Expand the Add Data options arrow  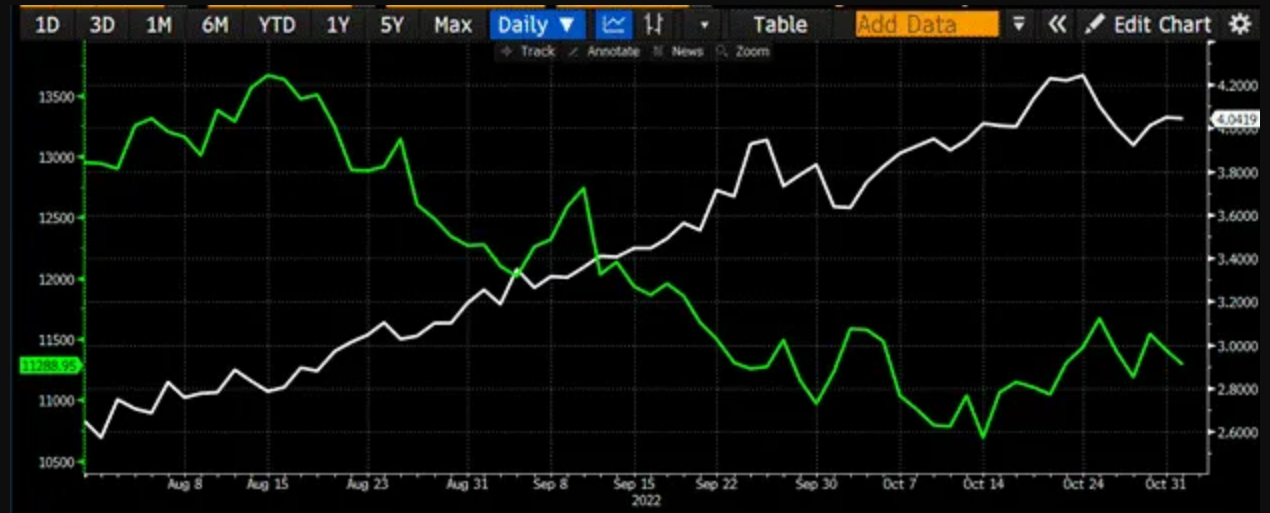(1019, 24)
